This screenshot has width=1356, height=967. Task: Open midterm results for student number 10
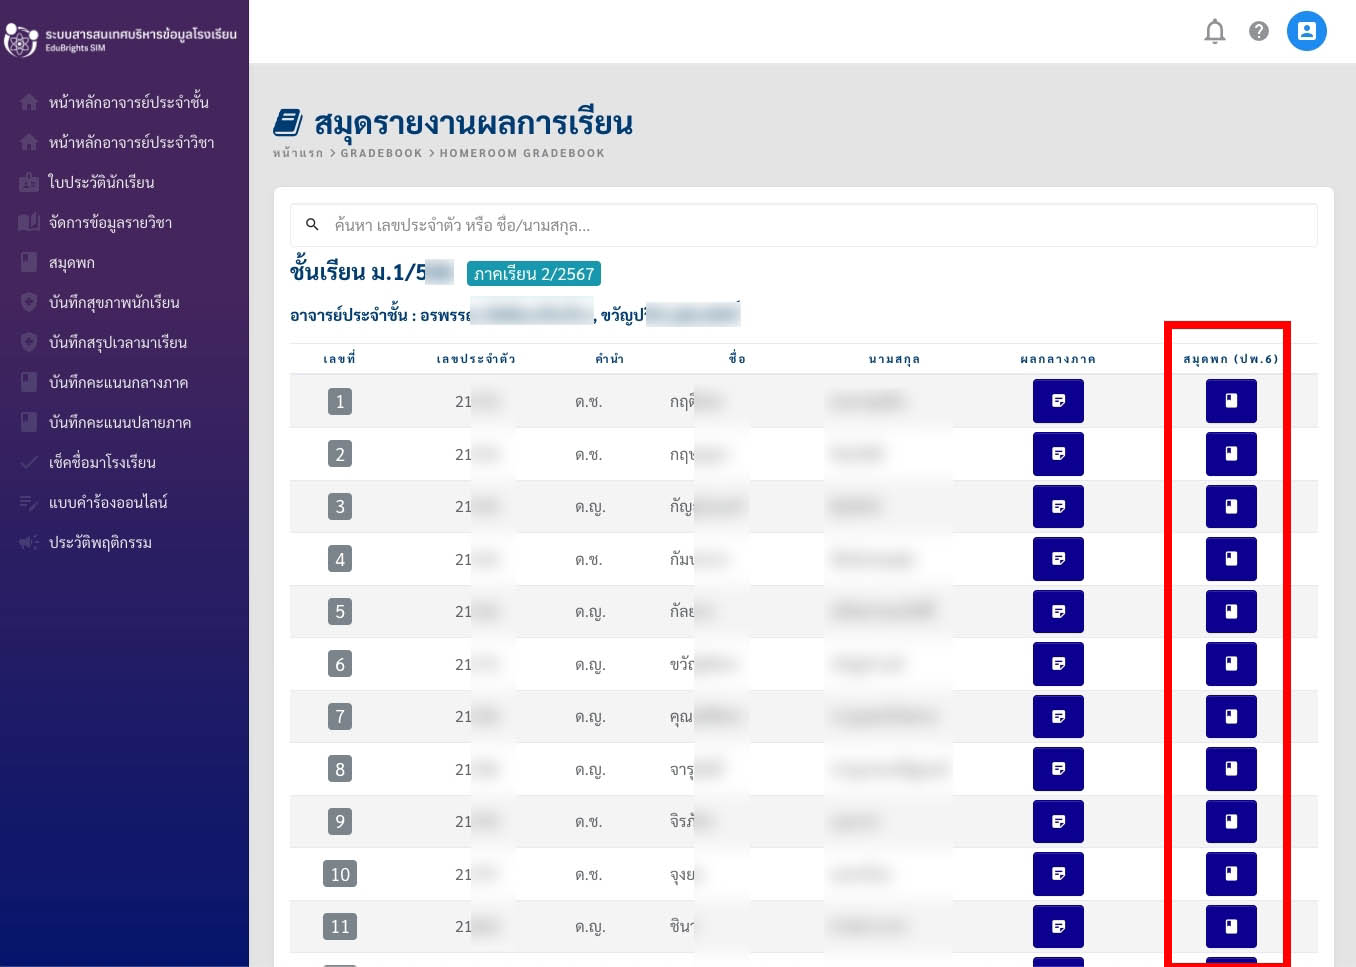[1058, 874]
